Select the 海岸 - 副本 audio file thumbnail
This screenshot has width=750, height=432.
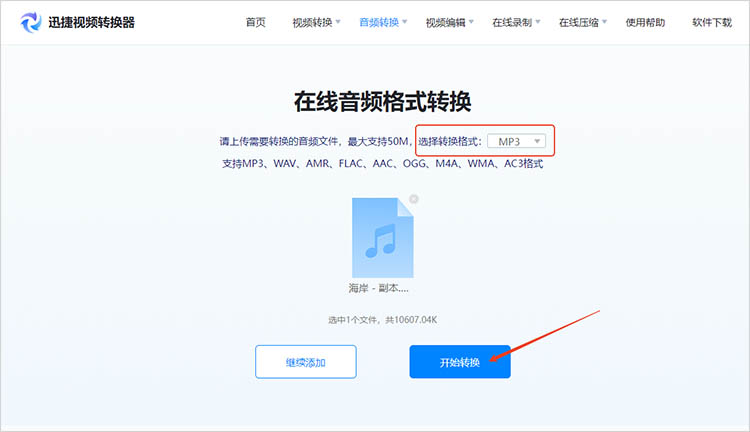pos(383,237)
